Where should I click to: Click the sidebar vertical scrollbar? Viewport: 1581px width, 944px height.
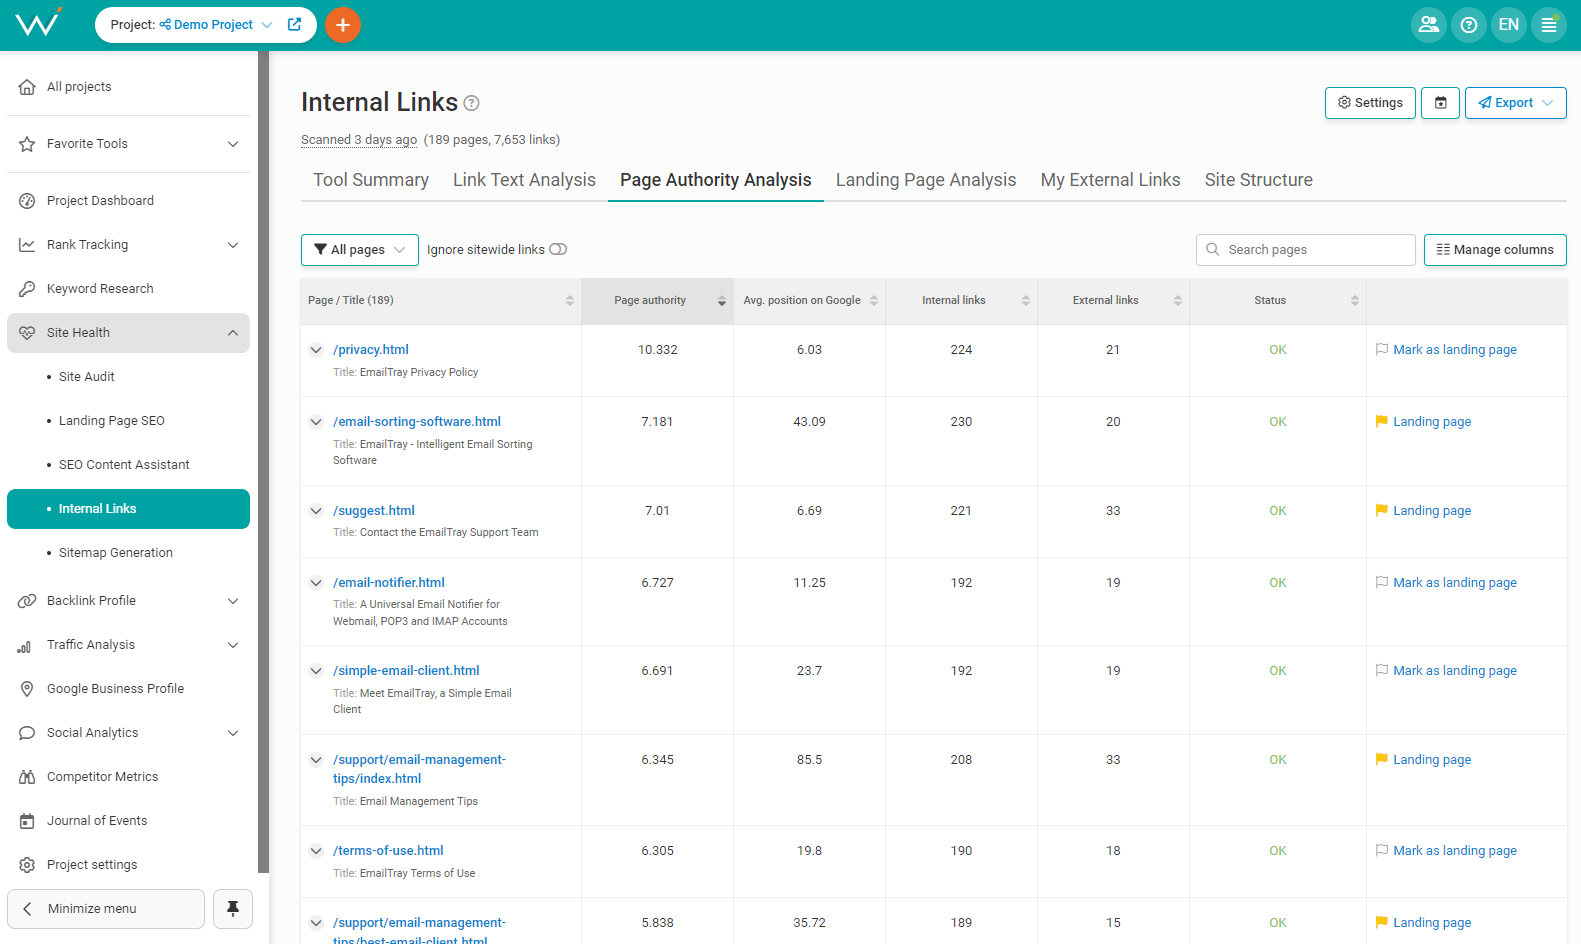pyautogui.click(x=263, y=462)
